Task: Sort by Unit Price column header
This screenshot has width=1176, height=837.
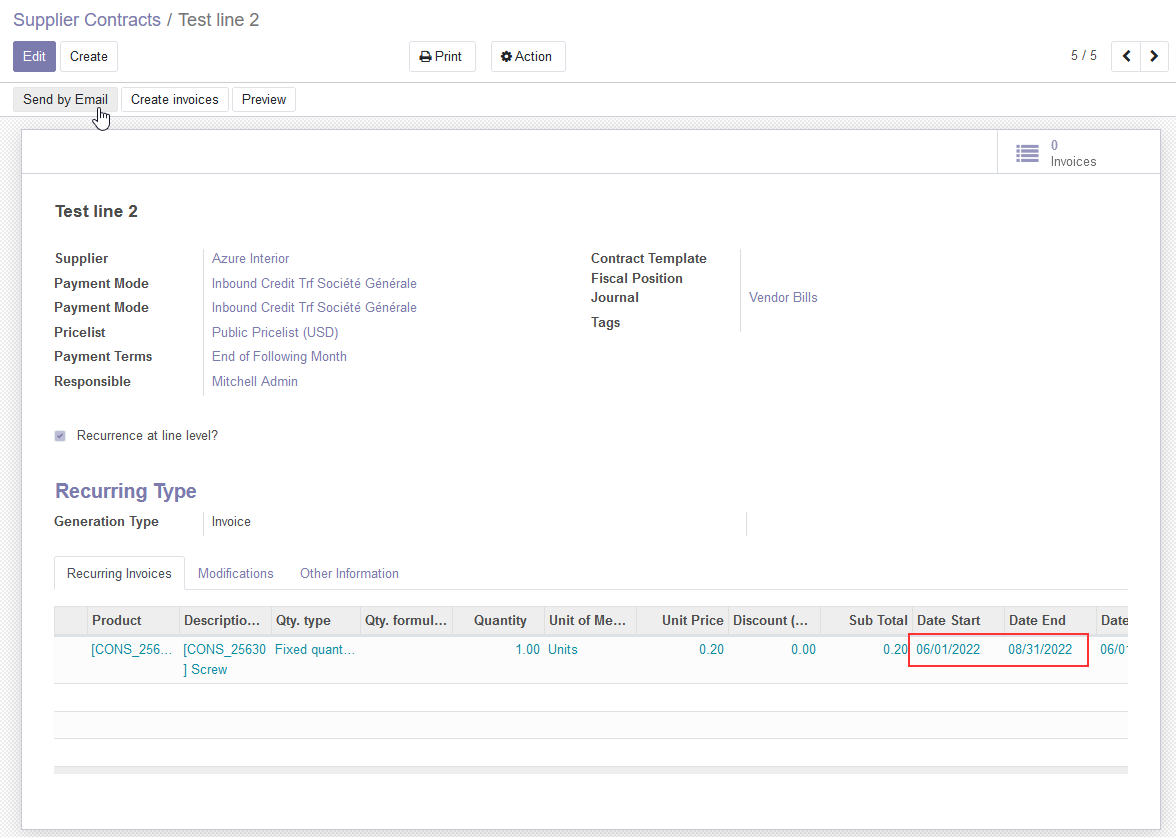Action: (x=682, y=620)
